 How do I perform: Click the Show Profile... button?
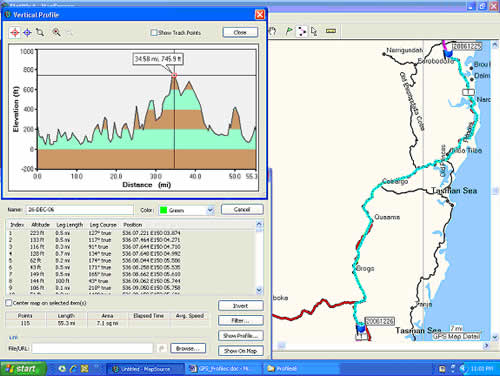click(240, 336)
